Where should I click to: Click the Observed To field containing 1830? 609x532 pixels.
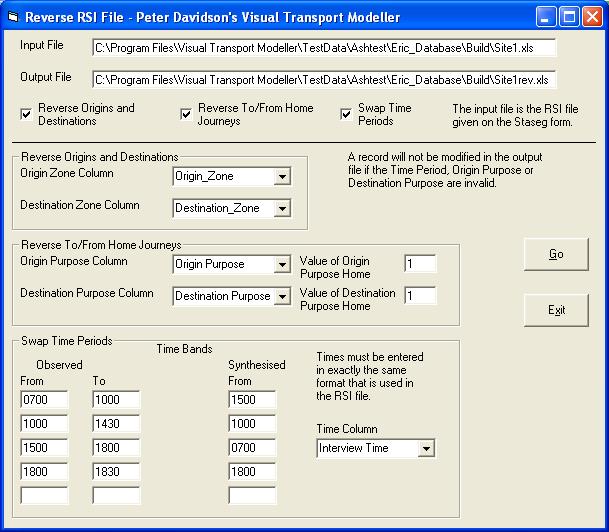pos(116,472)
